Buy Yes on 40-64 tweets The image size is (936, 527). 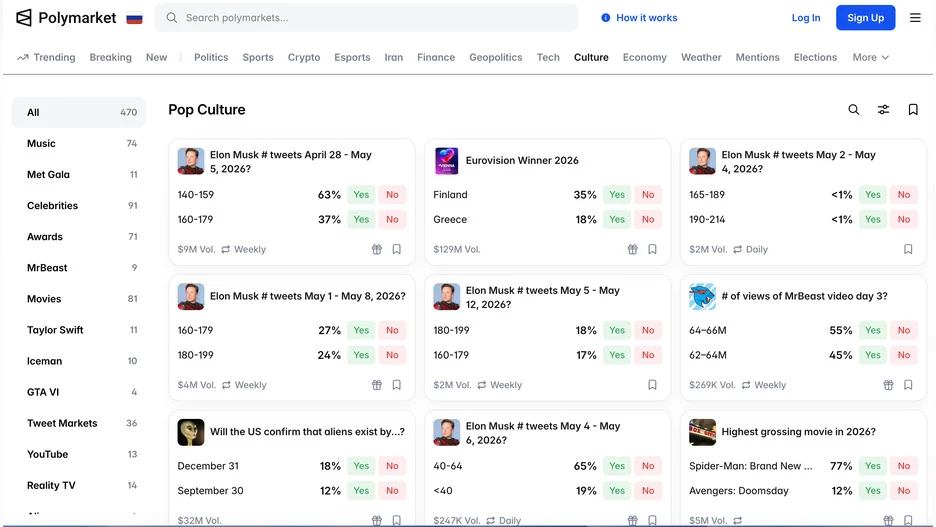[617, 466]
